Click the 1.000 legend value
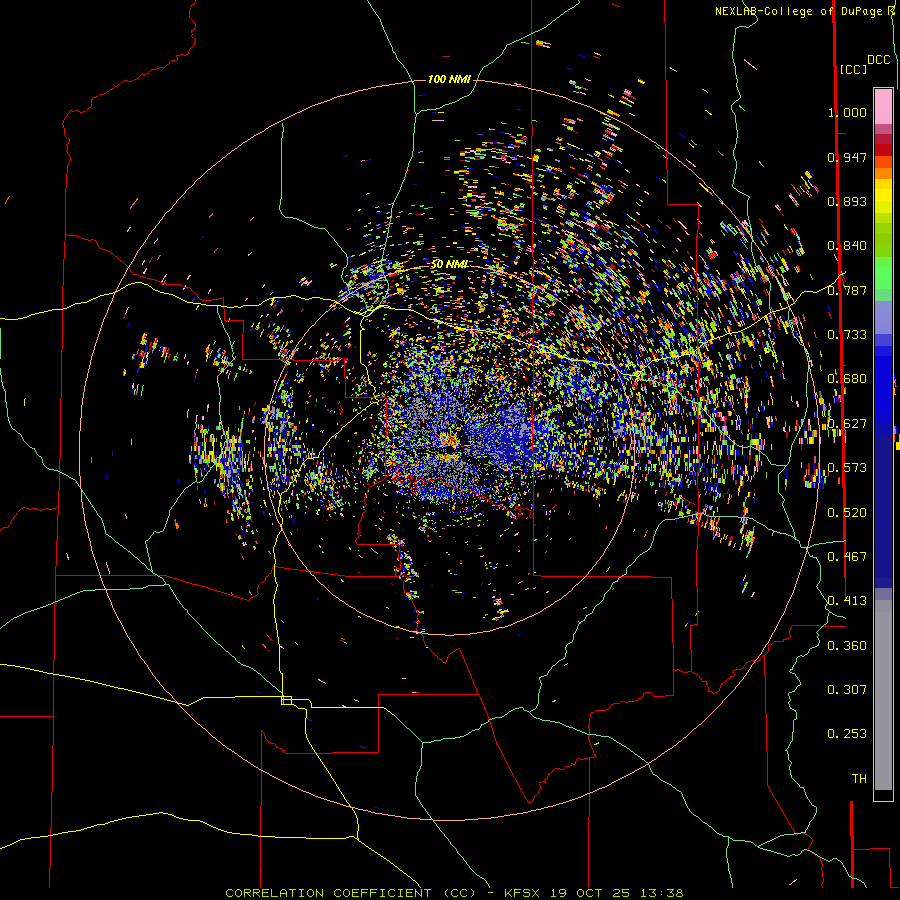The width and height of the screenshot is (900, 900). [x=847, y=112]
